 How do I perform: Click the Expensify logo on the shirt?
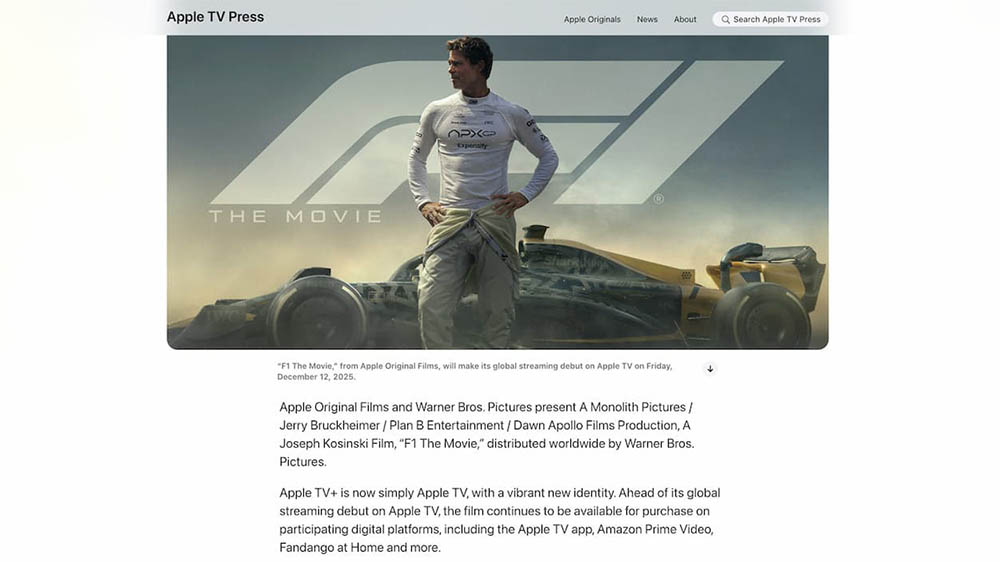[x=473, y=145]
